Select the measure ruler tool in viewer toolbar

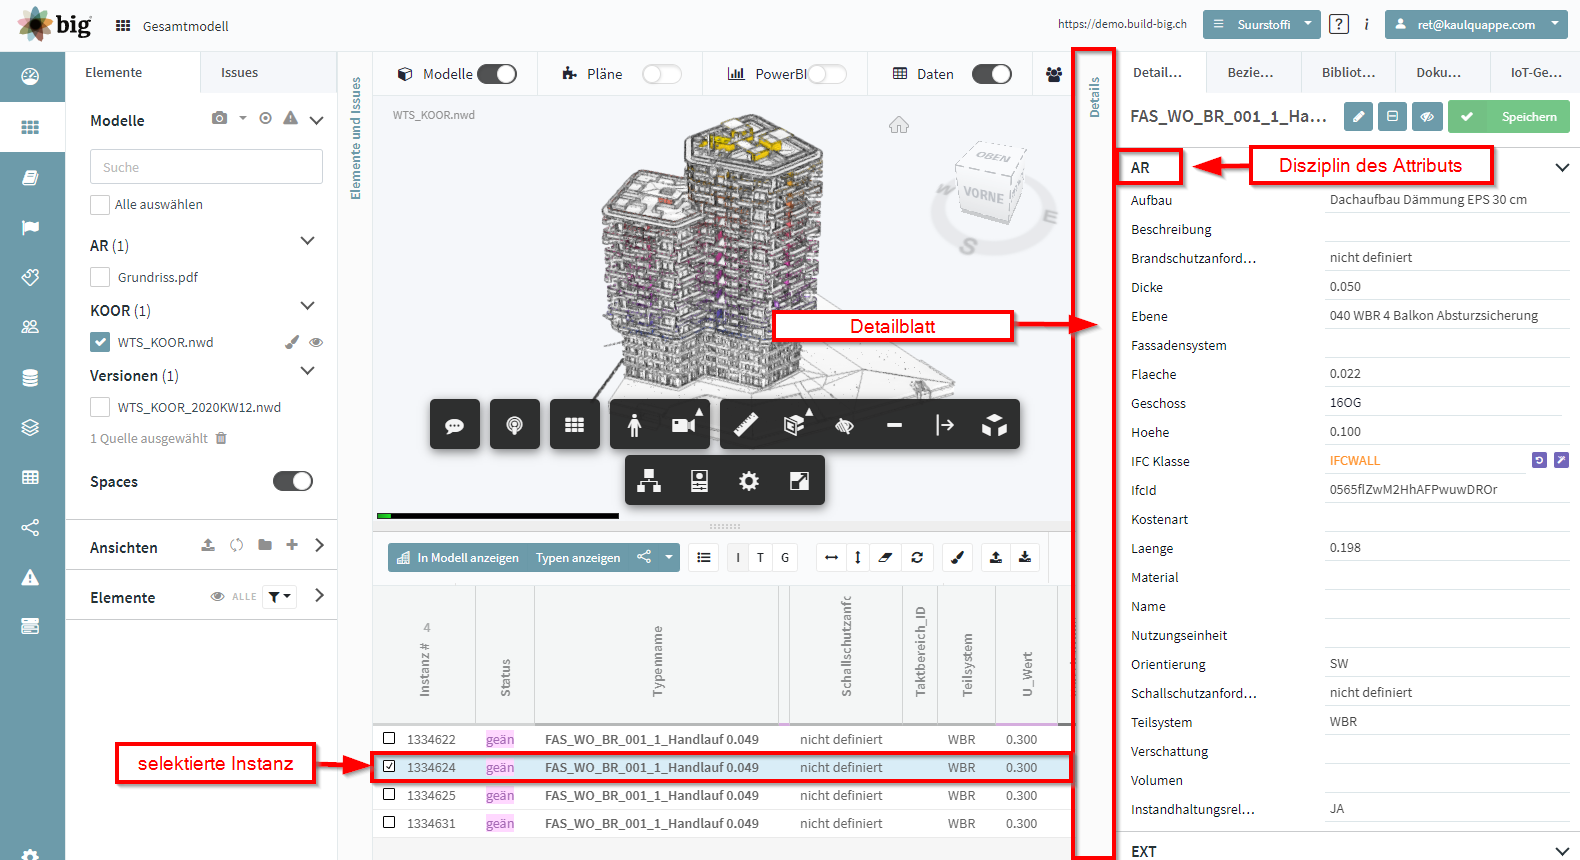pyautogui.click(x=745, y=425)
